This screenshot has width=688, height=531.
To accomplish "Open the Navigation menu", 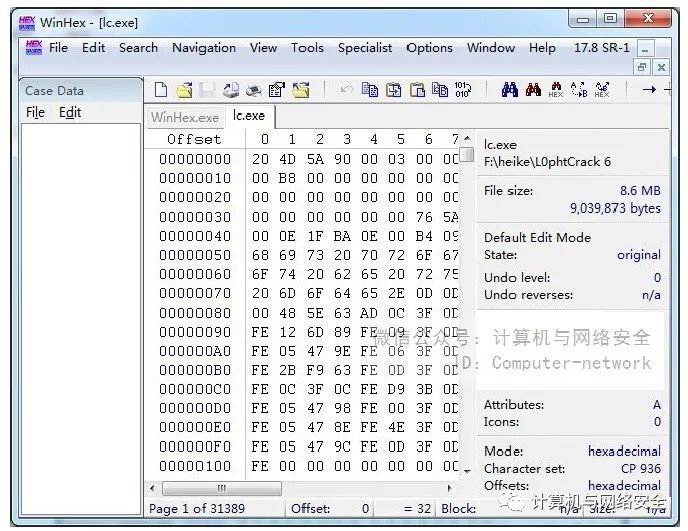I will [204, 47].
